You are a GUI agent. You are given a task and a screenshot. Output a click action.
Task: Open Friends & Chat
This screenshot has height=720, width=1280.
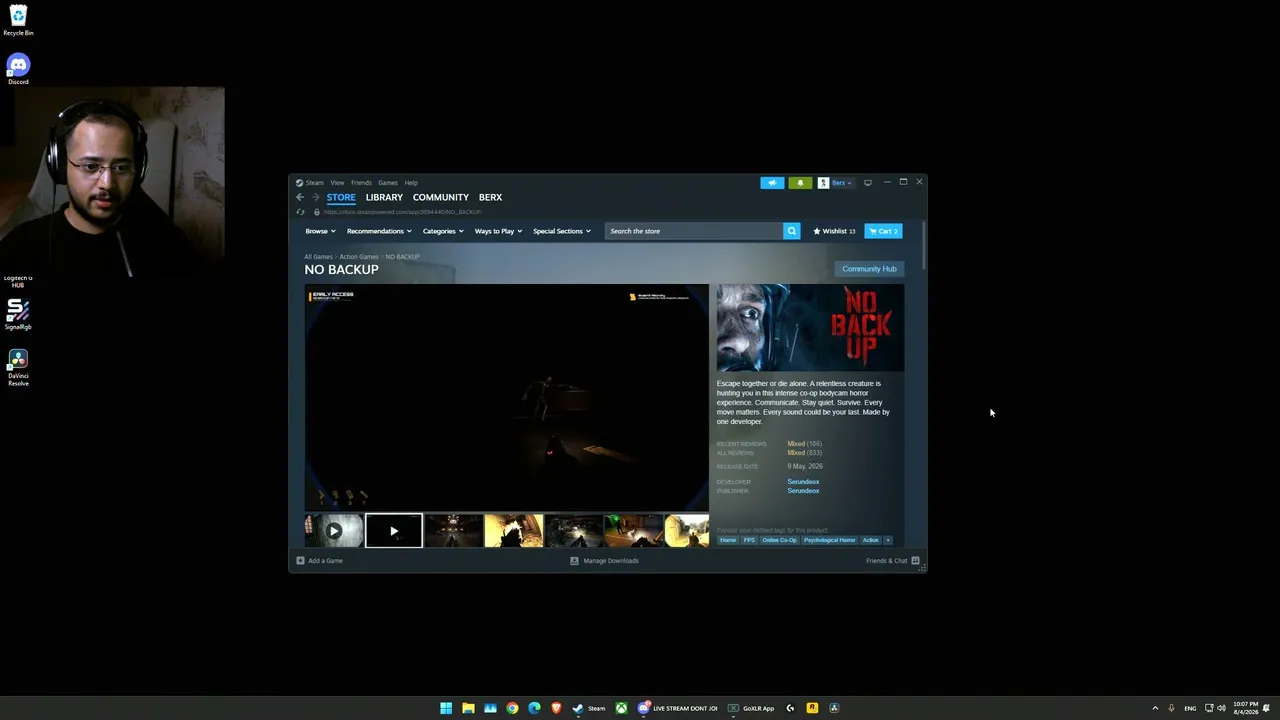click(893, 561)
